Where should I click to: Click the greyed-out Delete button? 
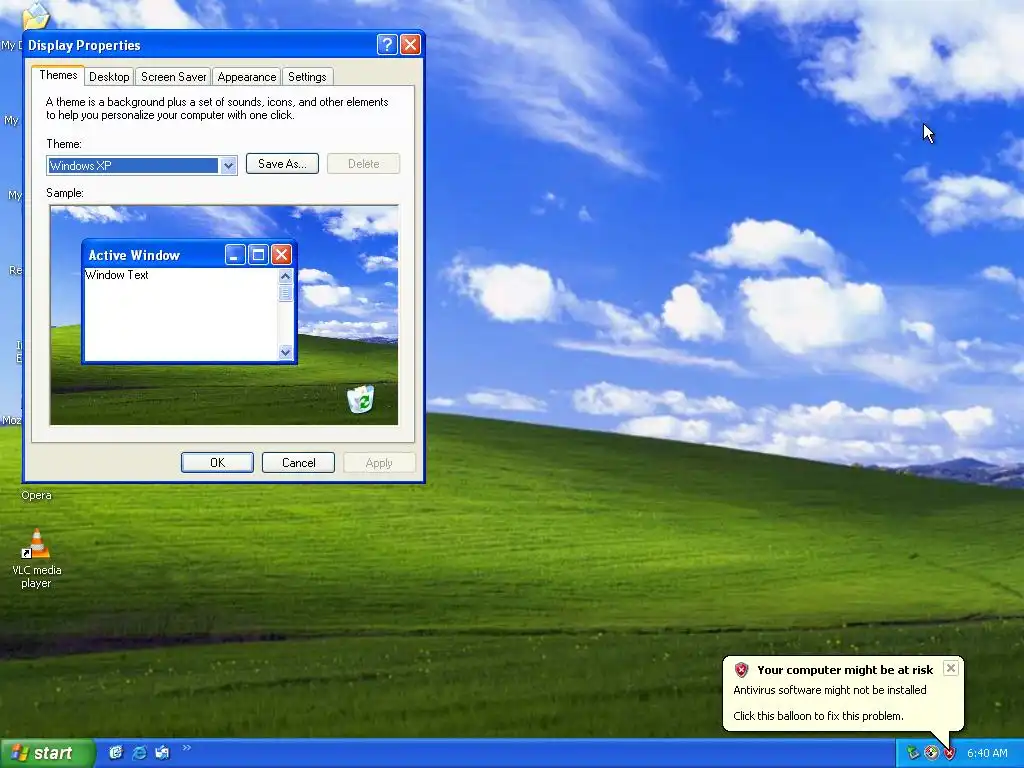click(363, 164)
